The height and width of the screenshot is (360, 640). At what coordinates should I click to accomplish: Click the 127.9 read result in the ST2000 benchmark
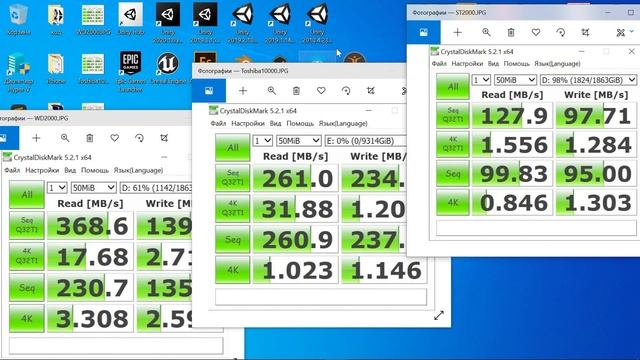512,116
